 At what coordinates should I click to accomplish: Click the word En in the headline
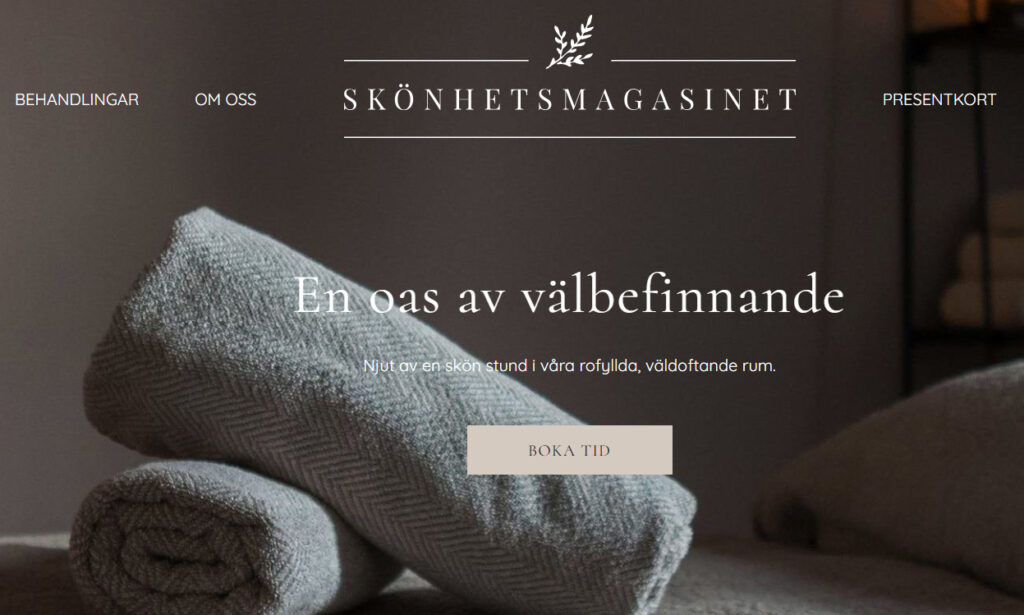pos(323,295)
